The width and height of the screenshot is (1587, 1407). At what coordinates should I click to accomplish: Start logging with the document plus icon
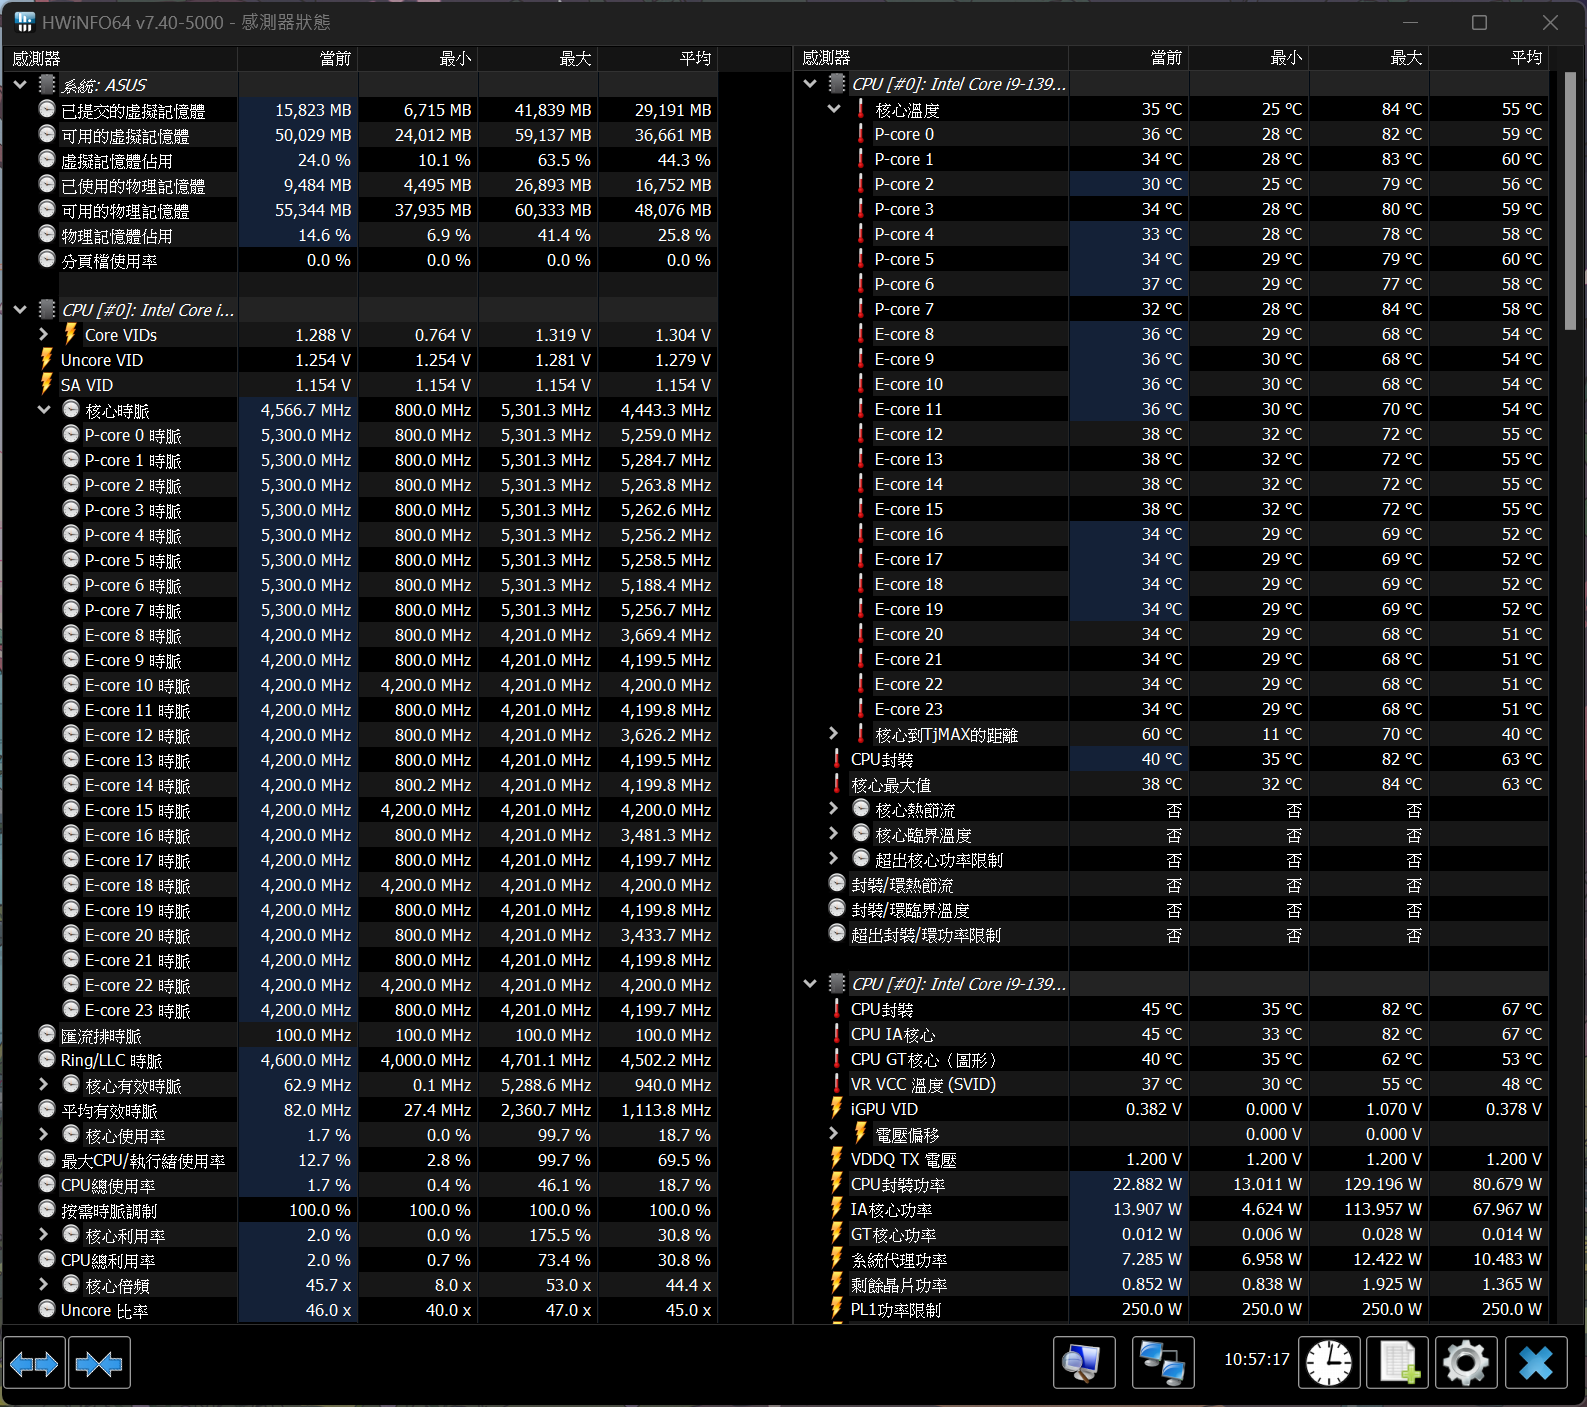point(1398,1363)
